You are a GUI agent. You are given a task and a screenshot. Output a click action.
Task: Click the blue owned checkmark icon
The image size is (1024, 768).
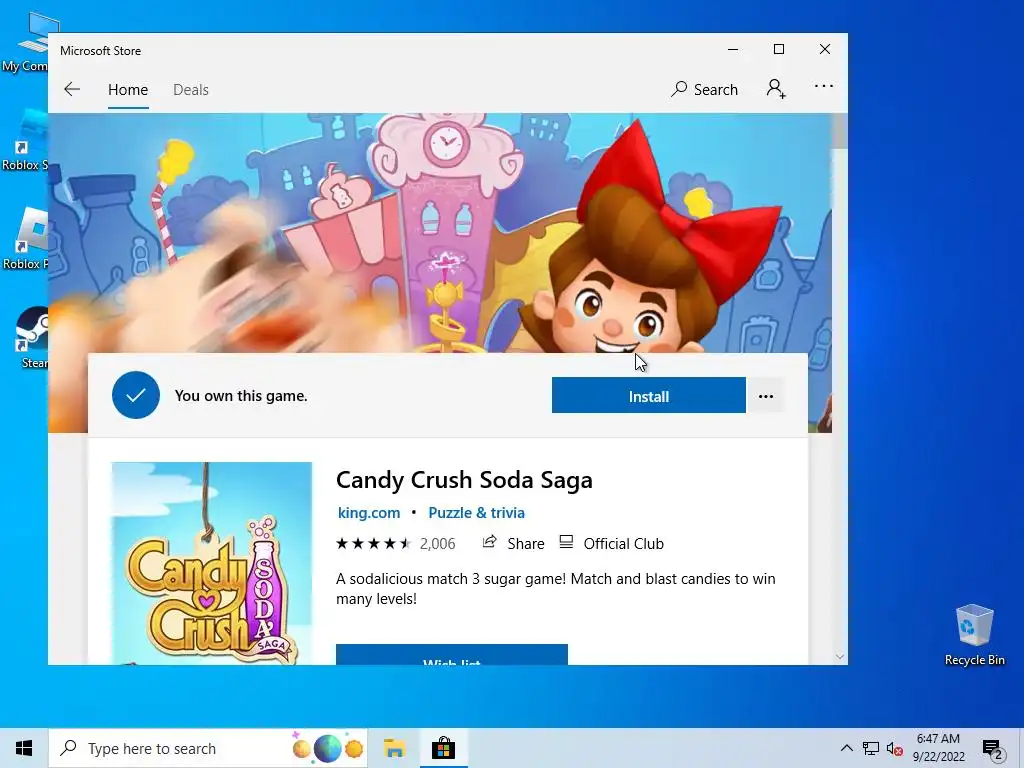[136, 395]
